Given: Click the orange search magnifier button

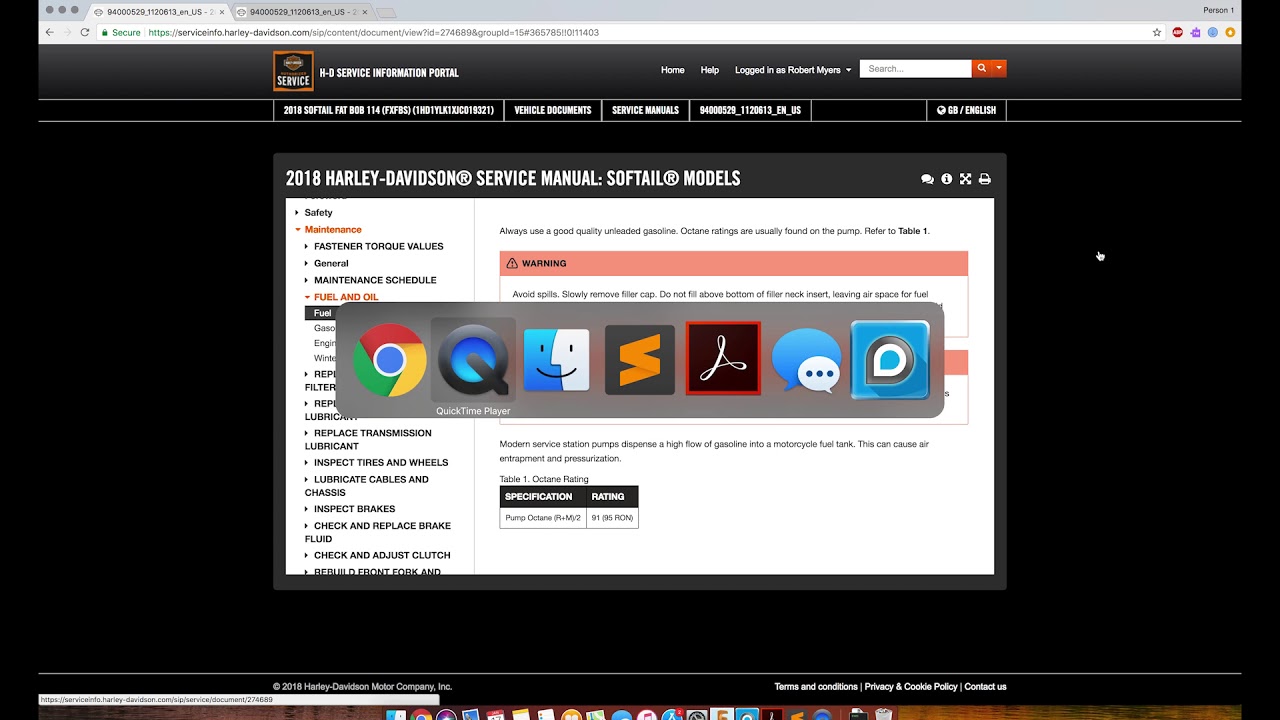Looking at the screenshot, I should tap(981, 69).
